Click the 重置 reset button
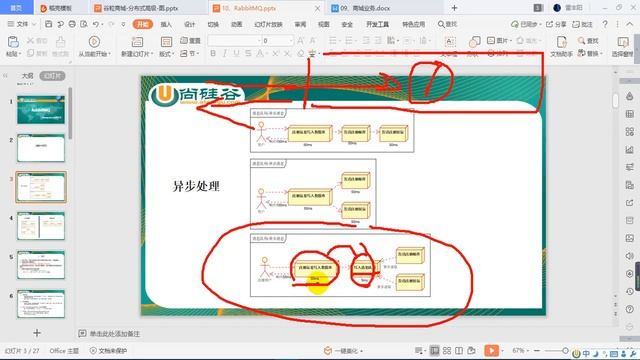Viewport: 640px width, 360px height. pyautogui.click(x=190, y=40)
